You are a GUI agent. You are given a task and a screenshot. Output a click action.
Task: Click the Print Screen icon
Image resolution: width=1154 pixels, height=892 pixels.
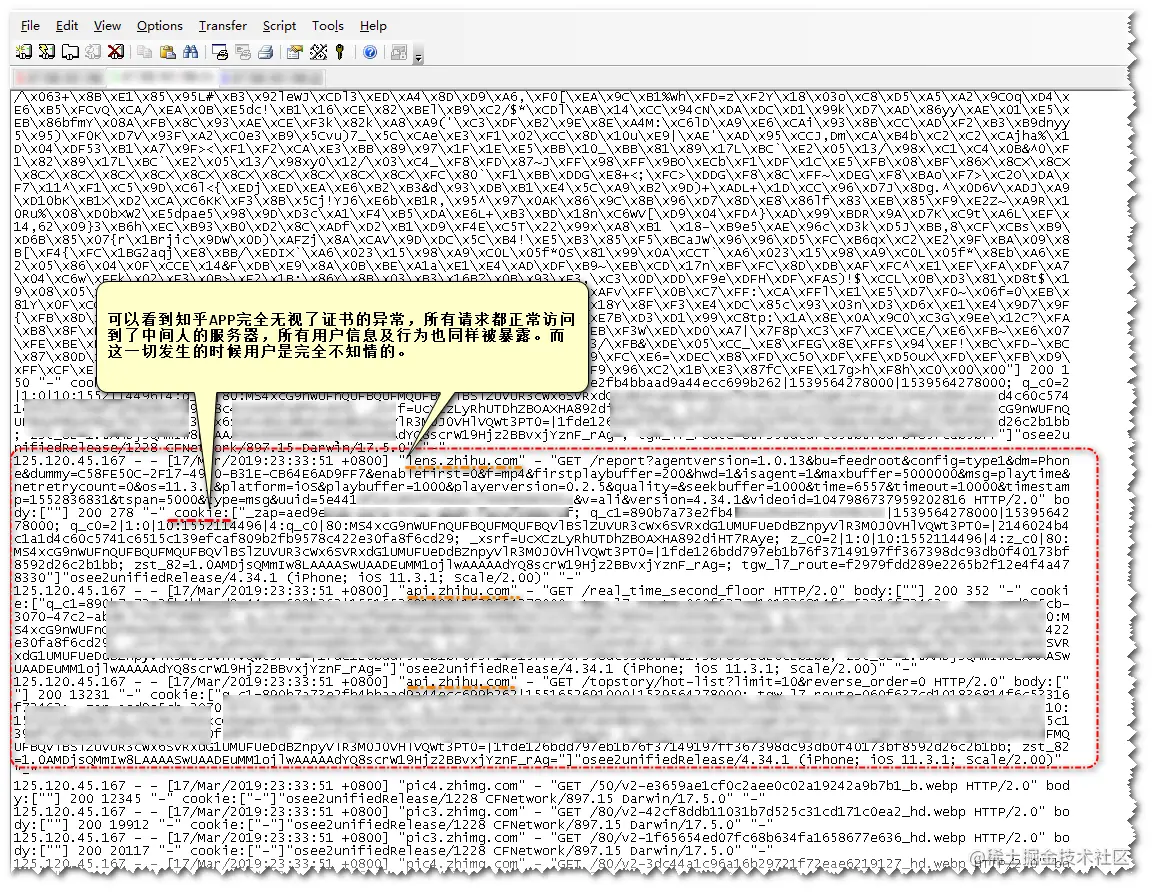(219, 52)
